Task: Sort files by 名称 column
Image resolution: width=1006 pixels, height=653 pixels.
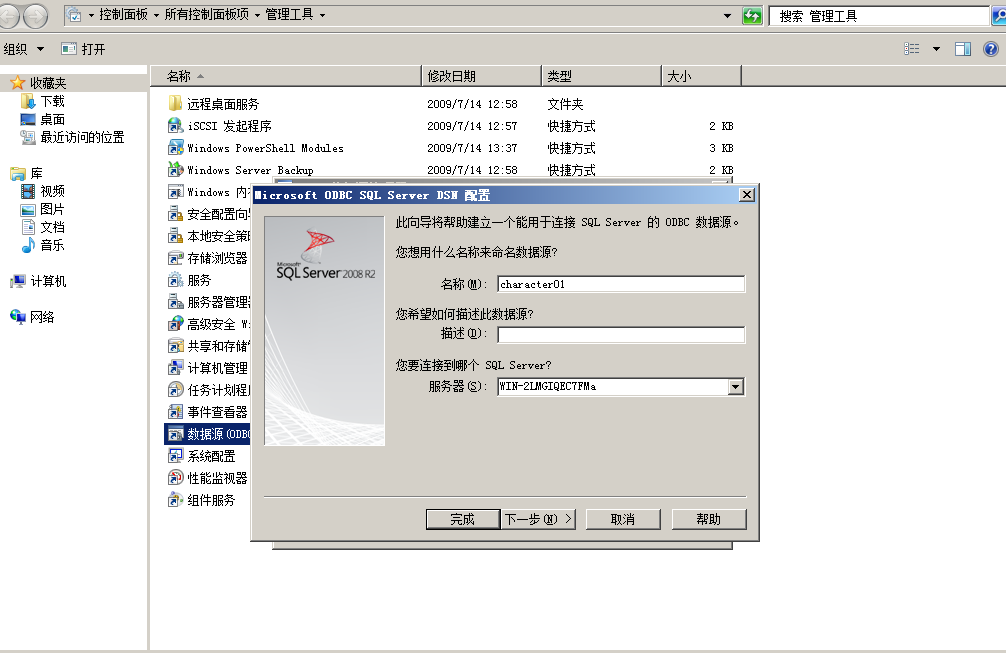Action: point(286,76)
